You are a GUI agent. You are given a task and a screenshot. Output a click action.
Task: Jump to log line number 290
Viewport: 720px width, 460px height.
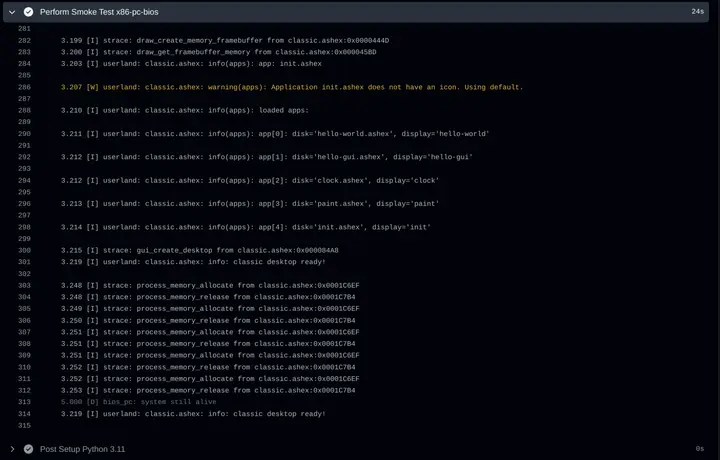coord(24,133)
